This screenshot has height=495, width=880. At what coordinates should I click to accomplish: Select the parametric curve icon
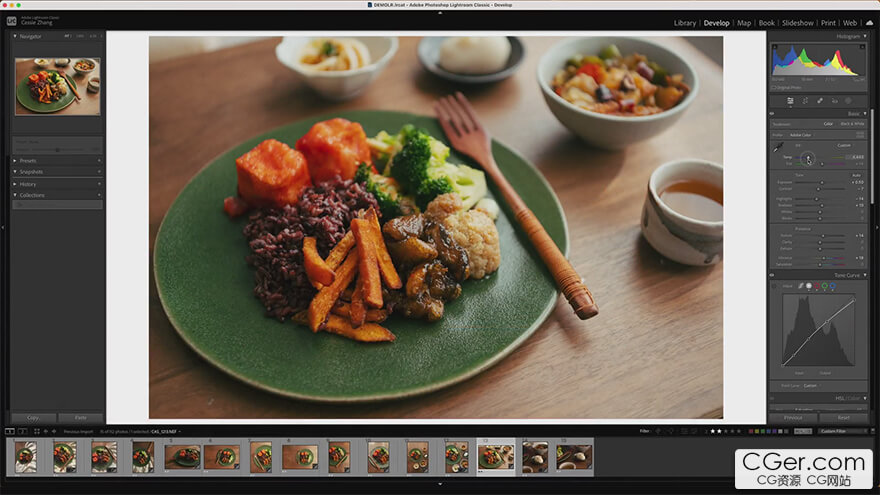point(800,286)
